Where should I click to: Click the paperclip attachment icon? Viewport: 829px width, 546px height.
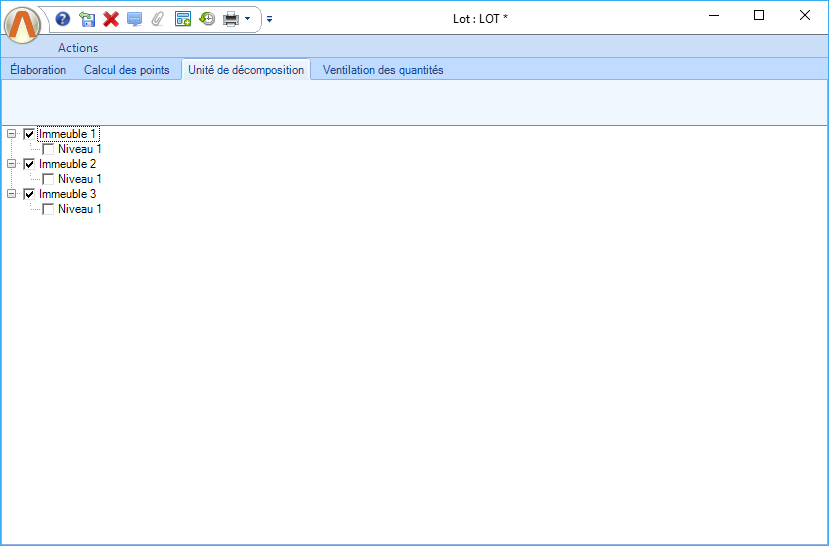[158, 18]
